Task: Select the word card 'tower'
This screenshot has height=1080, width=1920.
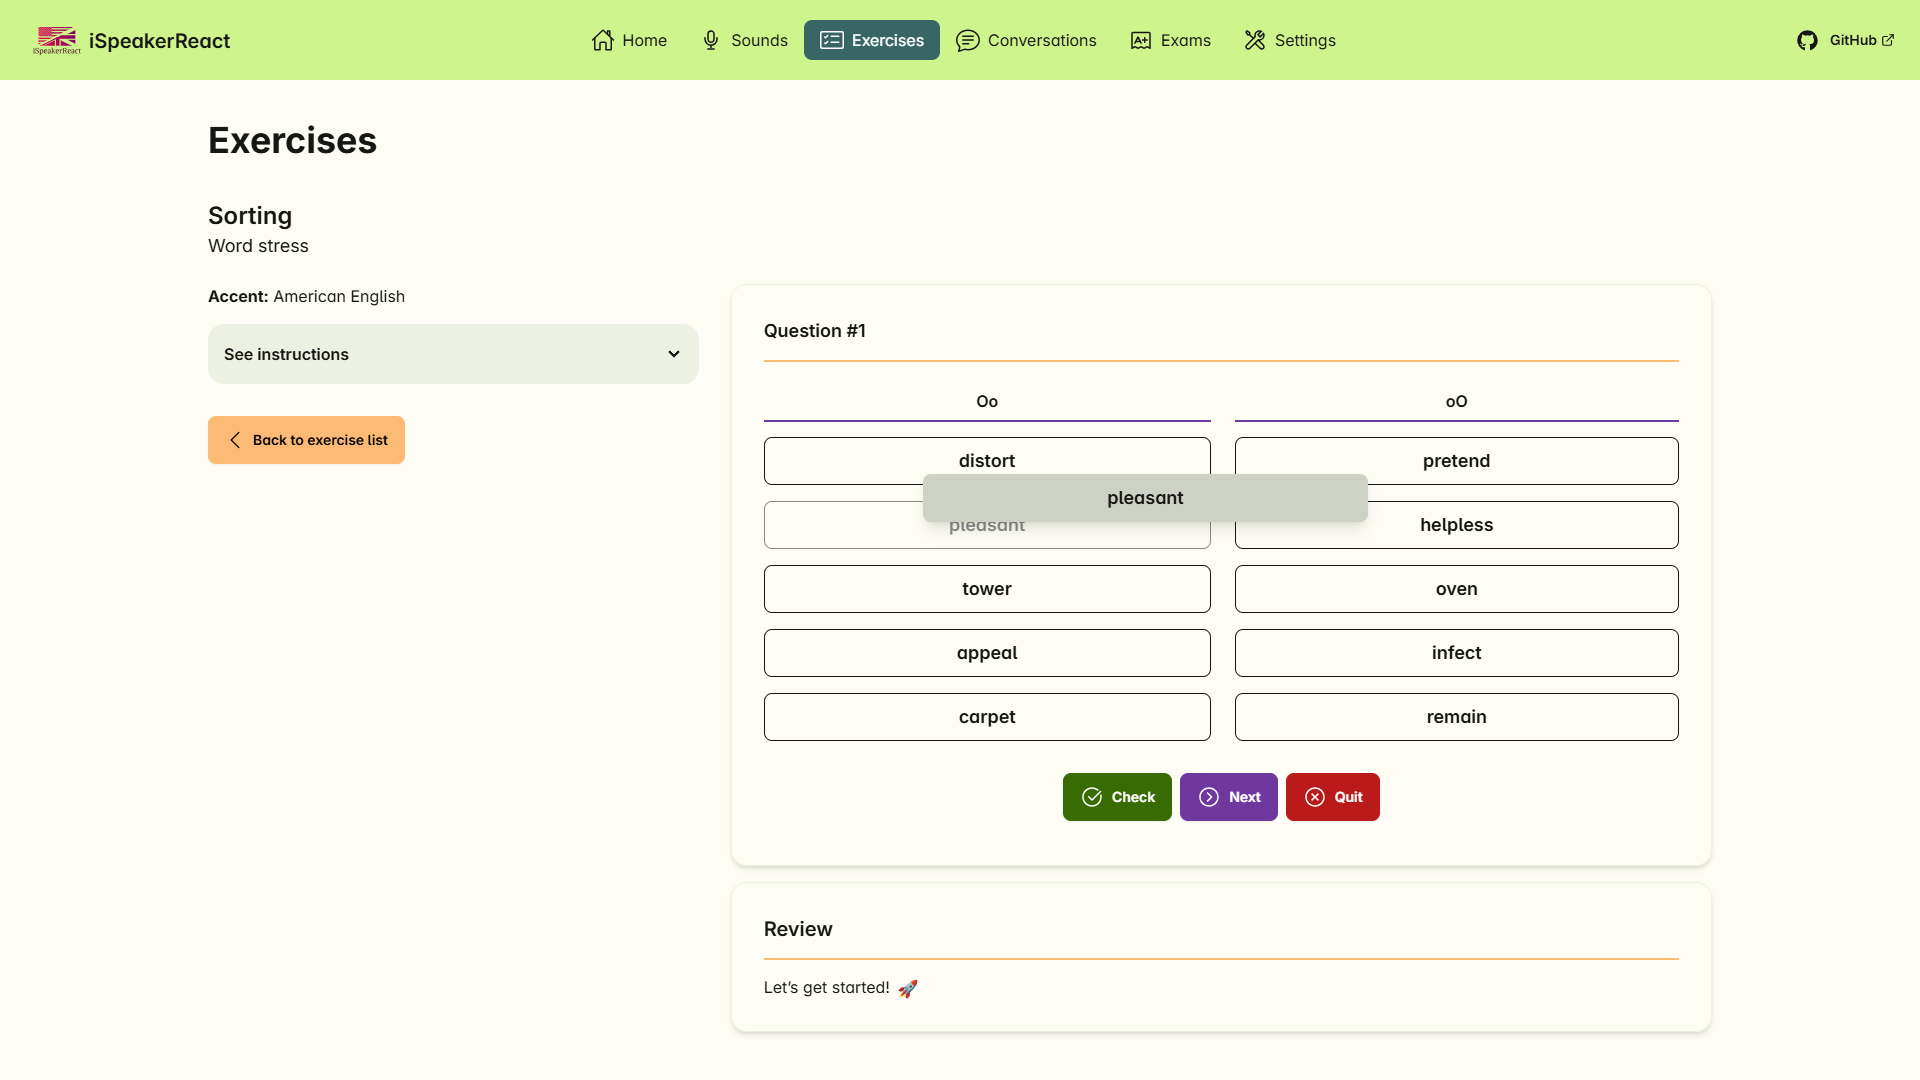Action: tap(986, 589)
